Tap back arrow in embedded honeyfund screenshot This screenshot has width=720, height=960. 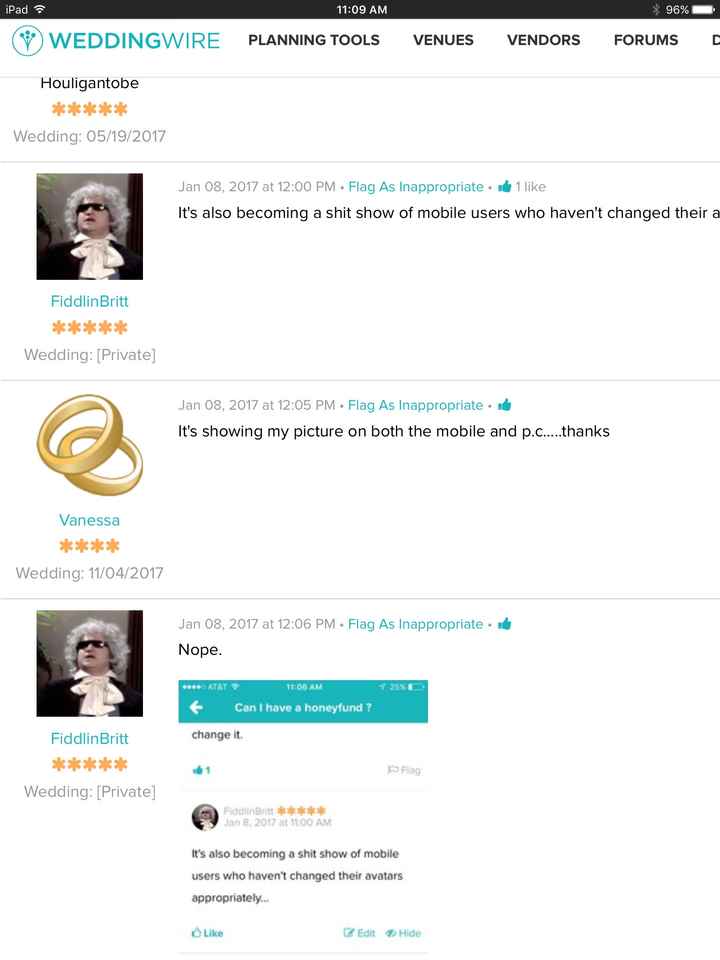pyautogui.click(x=196, y=708)
